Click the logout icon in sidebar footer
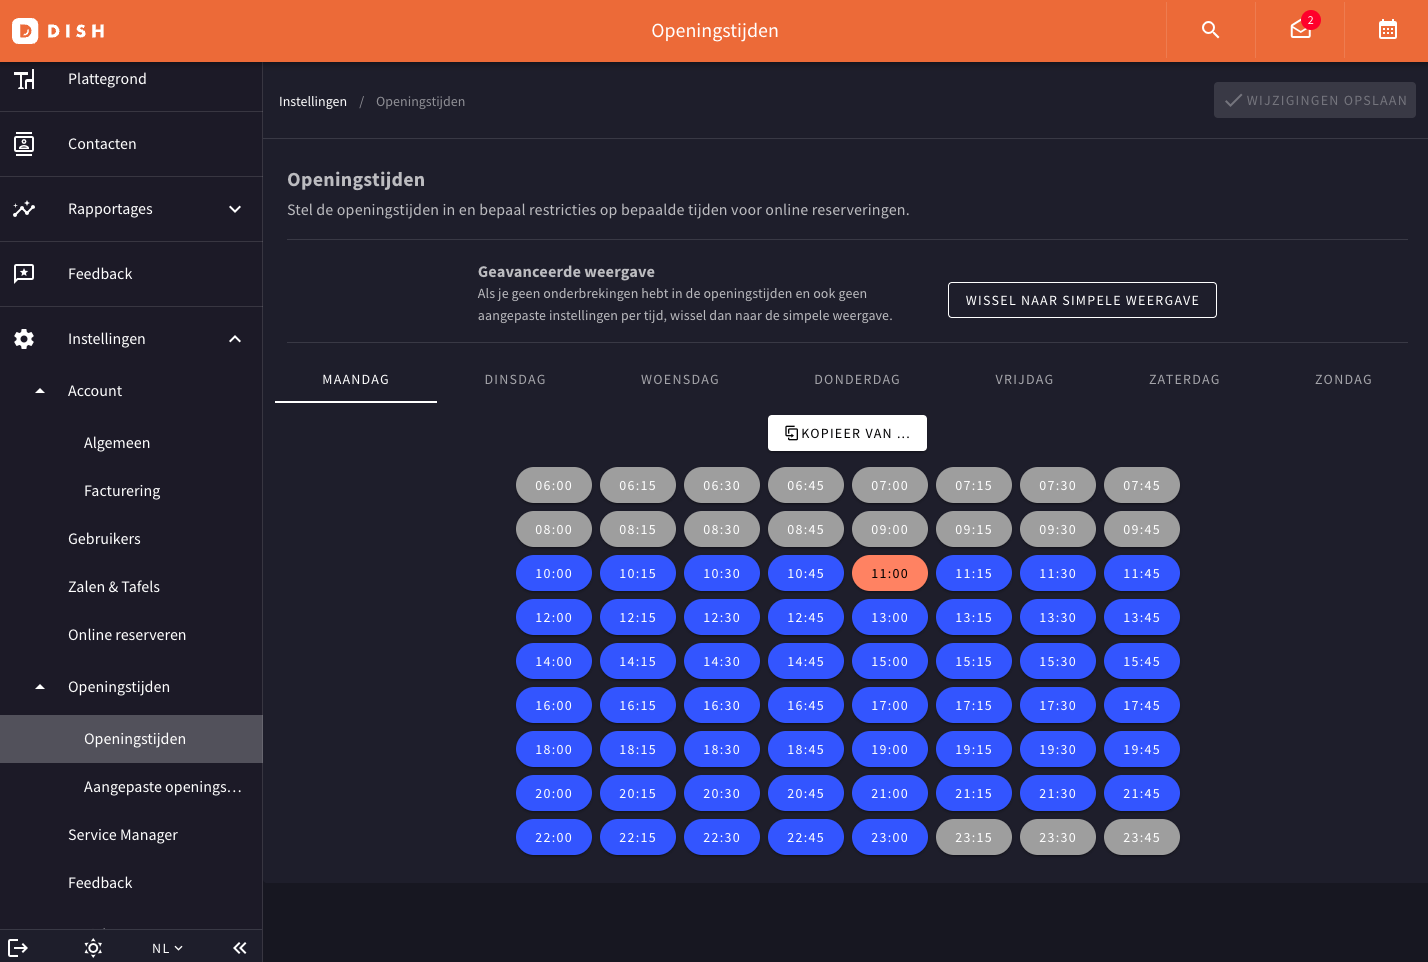This screenshot has width=1428, height=962. 18,948
